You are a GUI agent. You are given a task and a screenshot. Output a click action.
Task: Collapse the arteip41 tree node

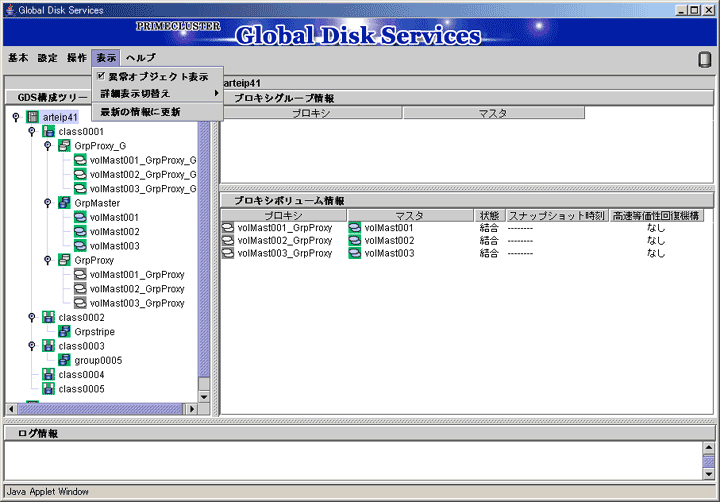coord(16,117)
